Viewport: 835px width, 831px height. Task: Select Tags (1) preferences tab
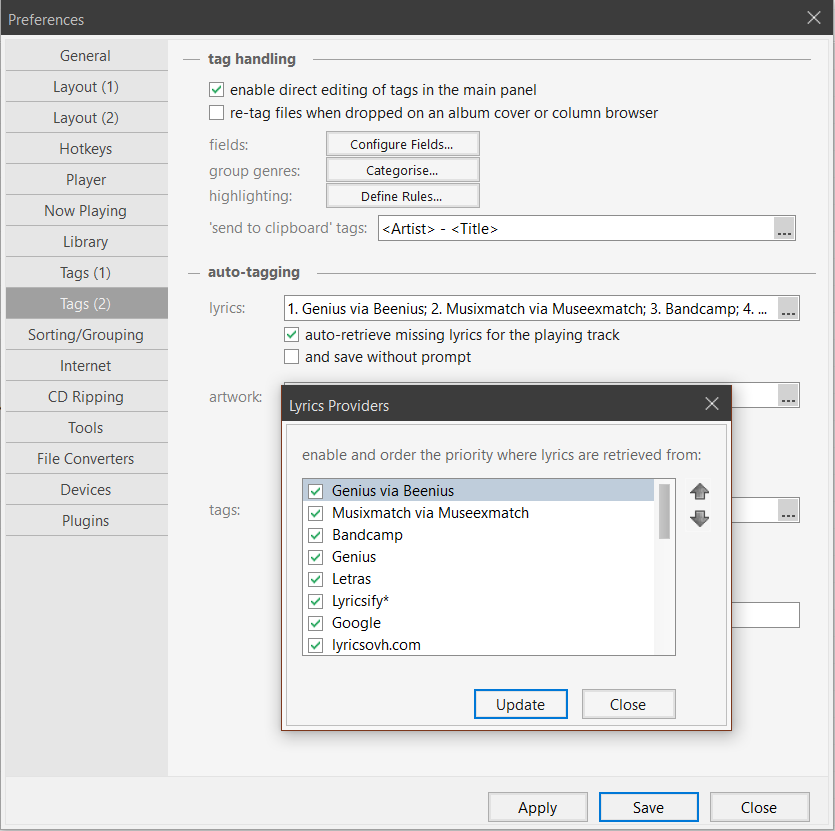[86, 272]
